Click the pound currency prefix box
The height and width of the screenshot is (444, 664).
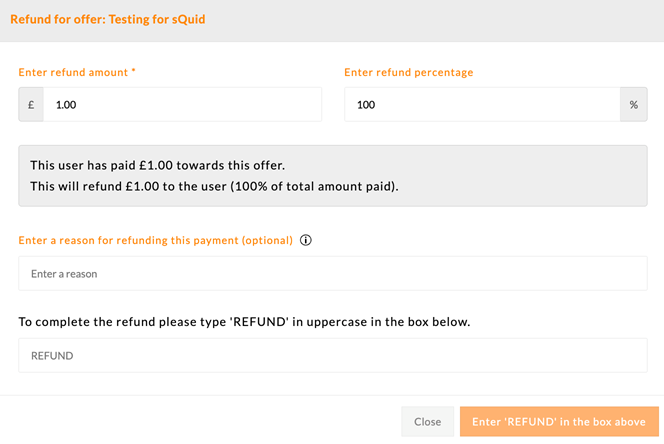click(x=31, y=105)
